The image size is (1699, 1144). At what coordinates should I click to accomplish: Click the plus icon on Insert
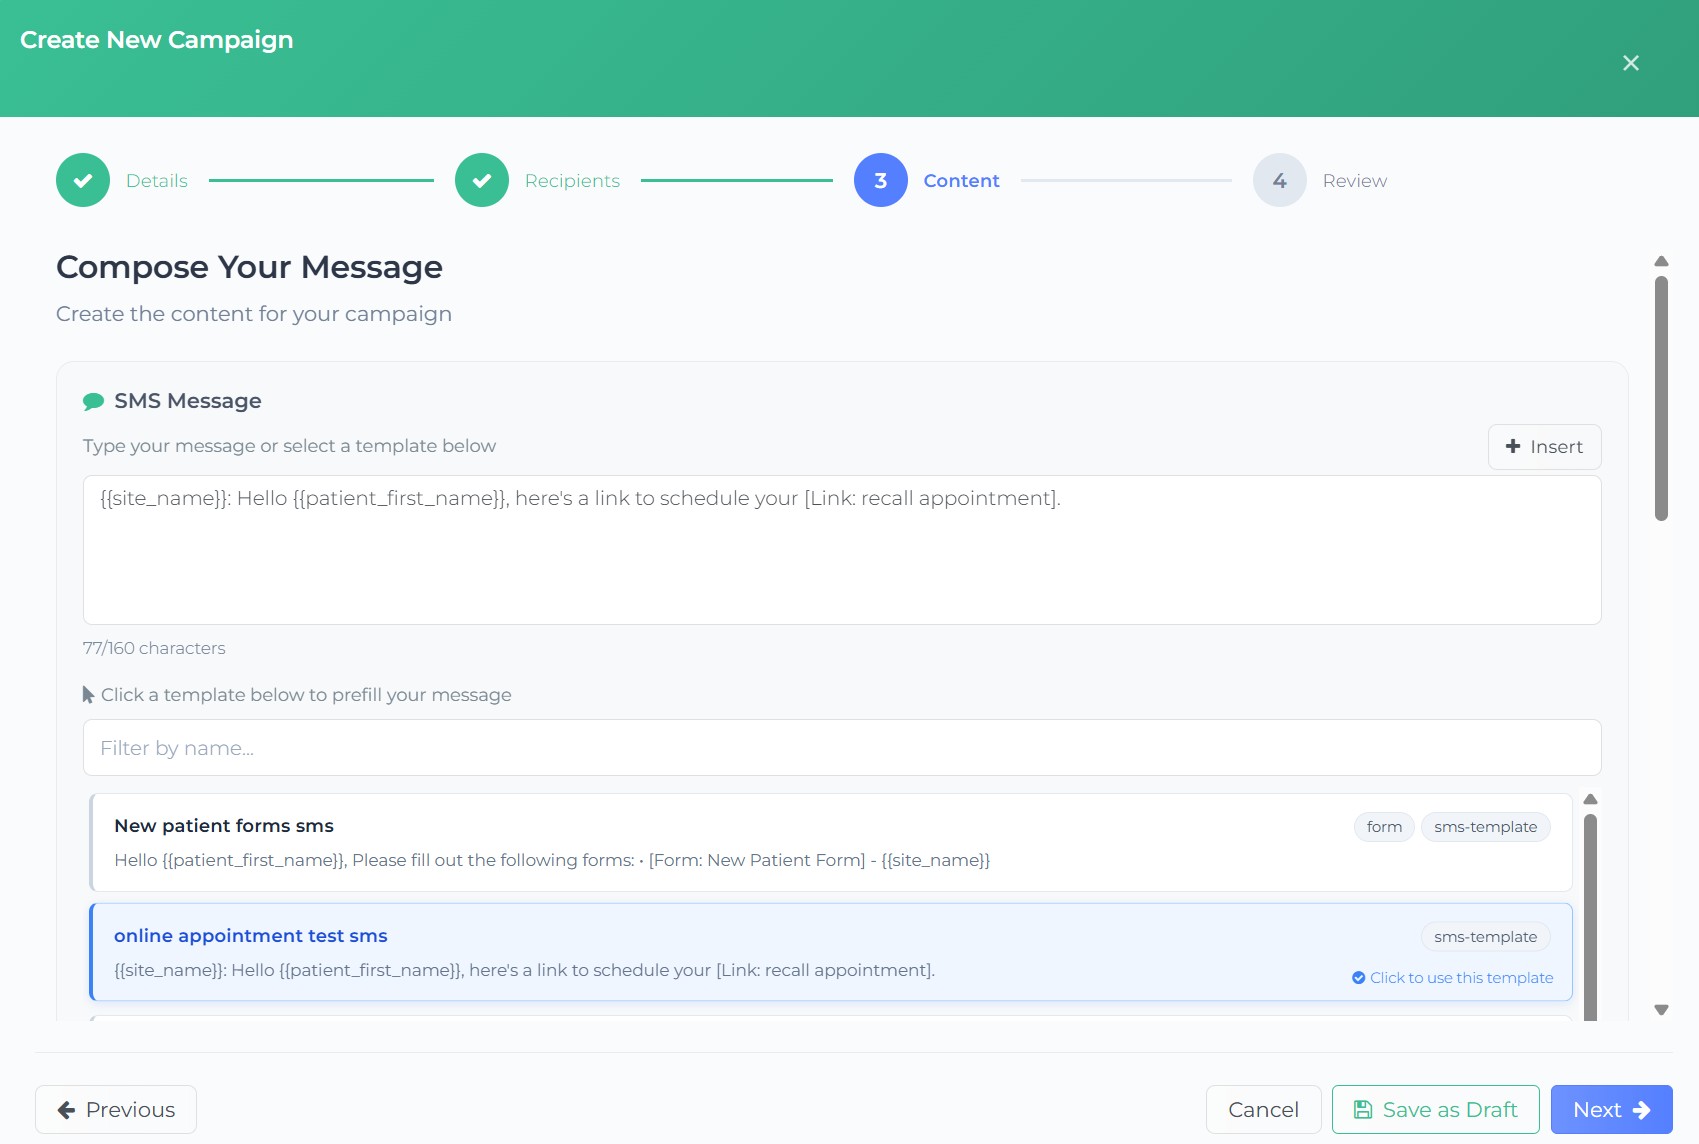1513,447
